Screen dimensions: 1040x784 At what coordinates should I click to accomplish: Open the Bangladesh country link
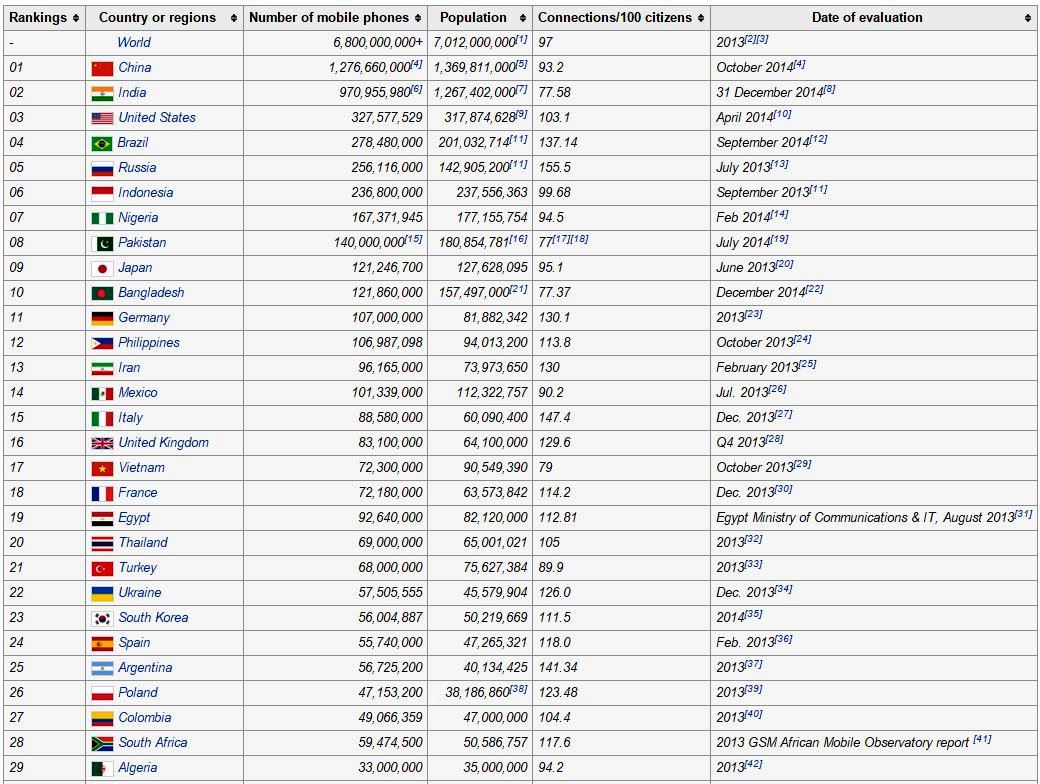[x=151, y=293]
